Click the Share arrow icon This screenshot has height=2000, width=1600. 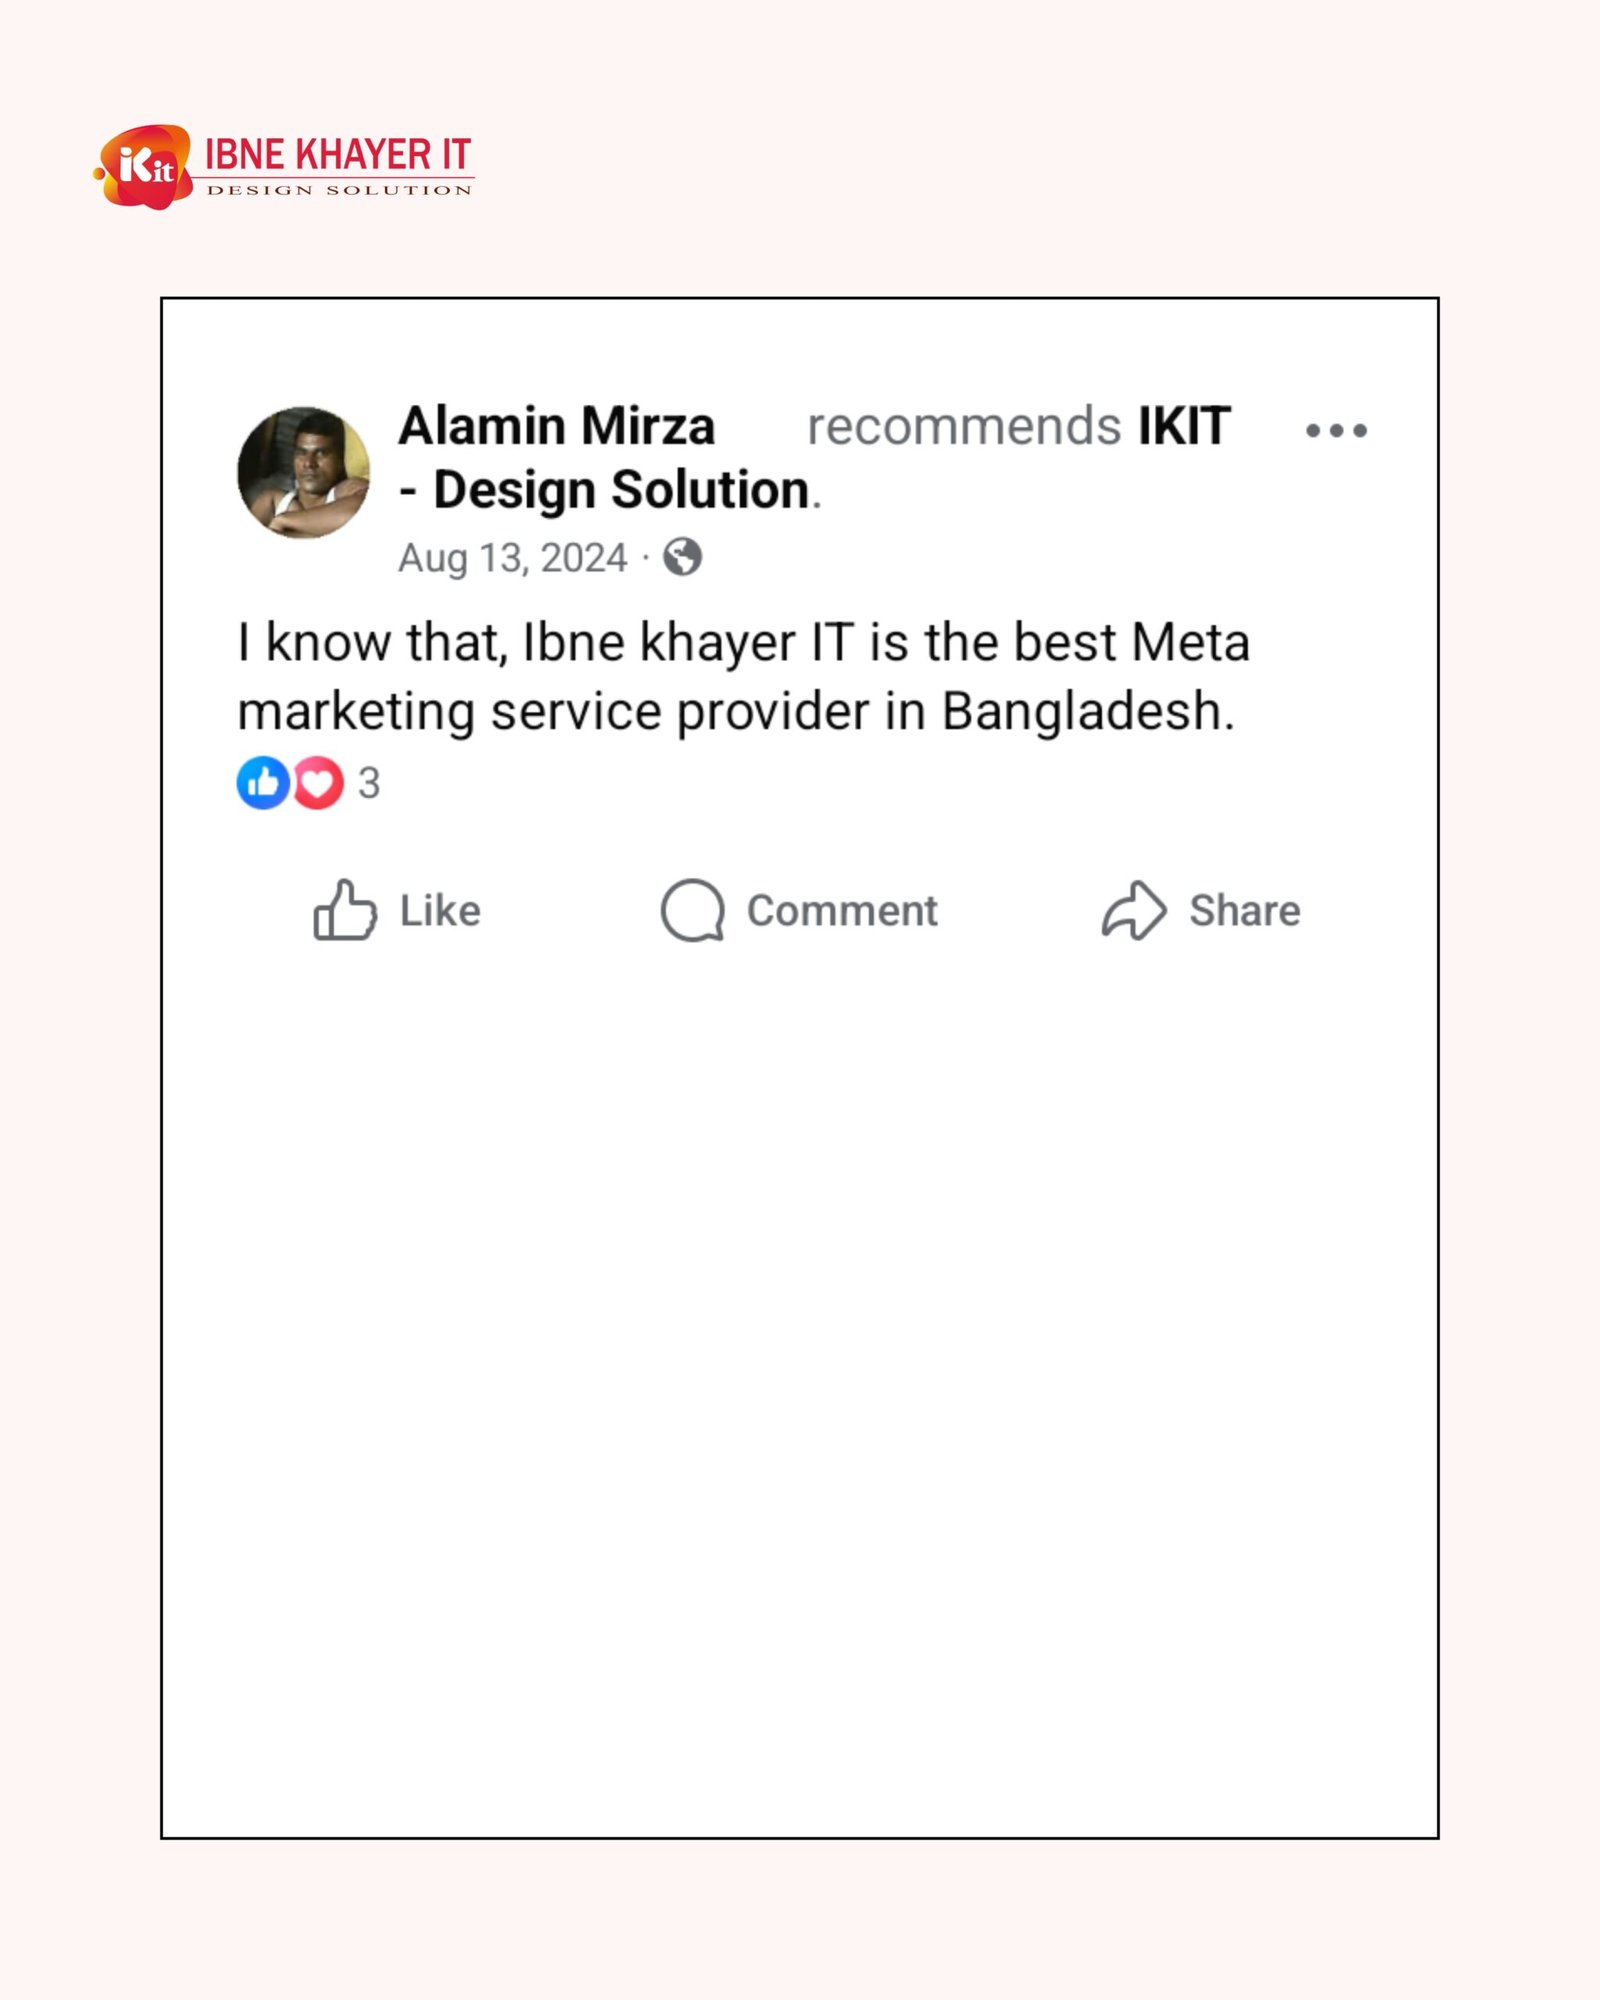point(1133,910)
